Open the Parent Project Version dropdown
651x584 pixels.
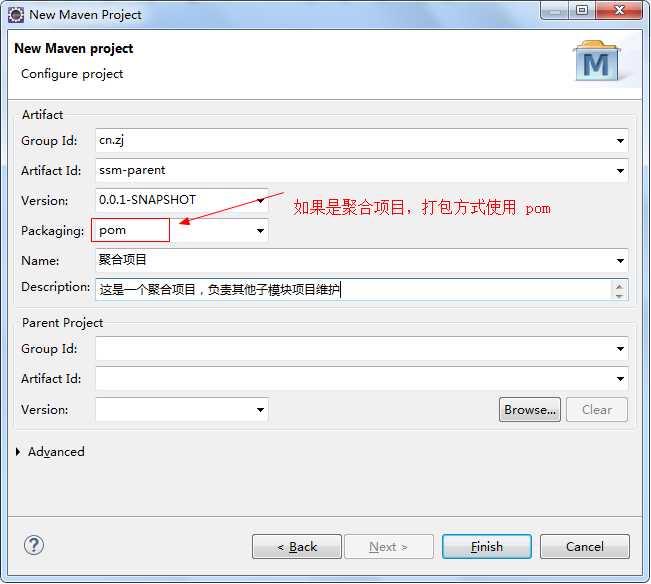(260, 410)
